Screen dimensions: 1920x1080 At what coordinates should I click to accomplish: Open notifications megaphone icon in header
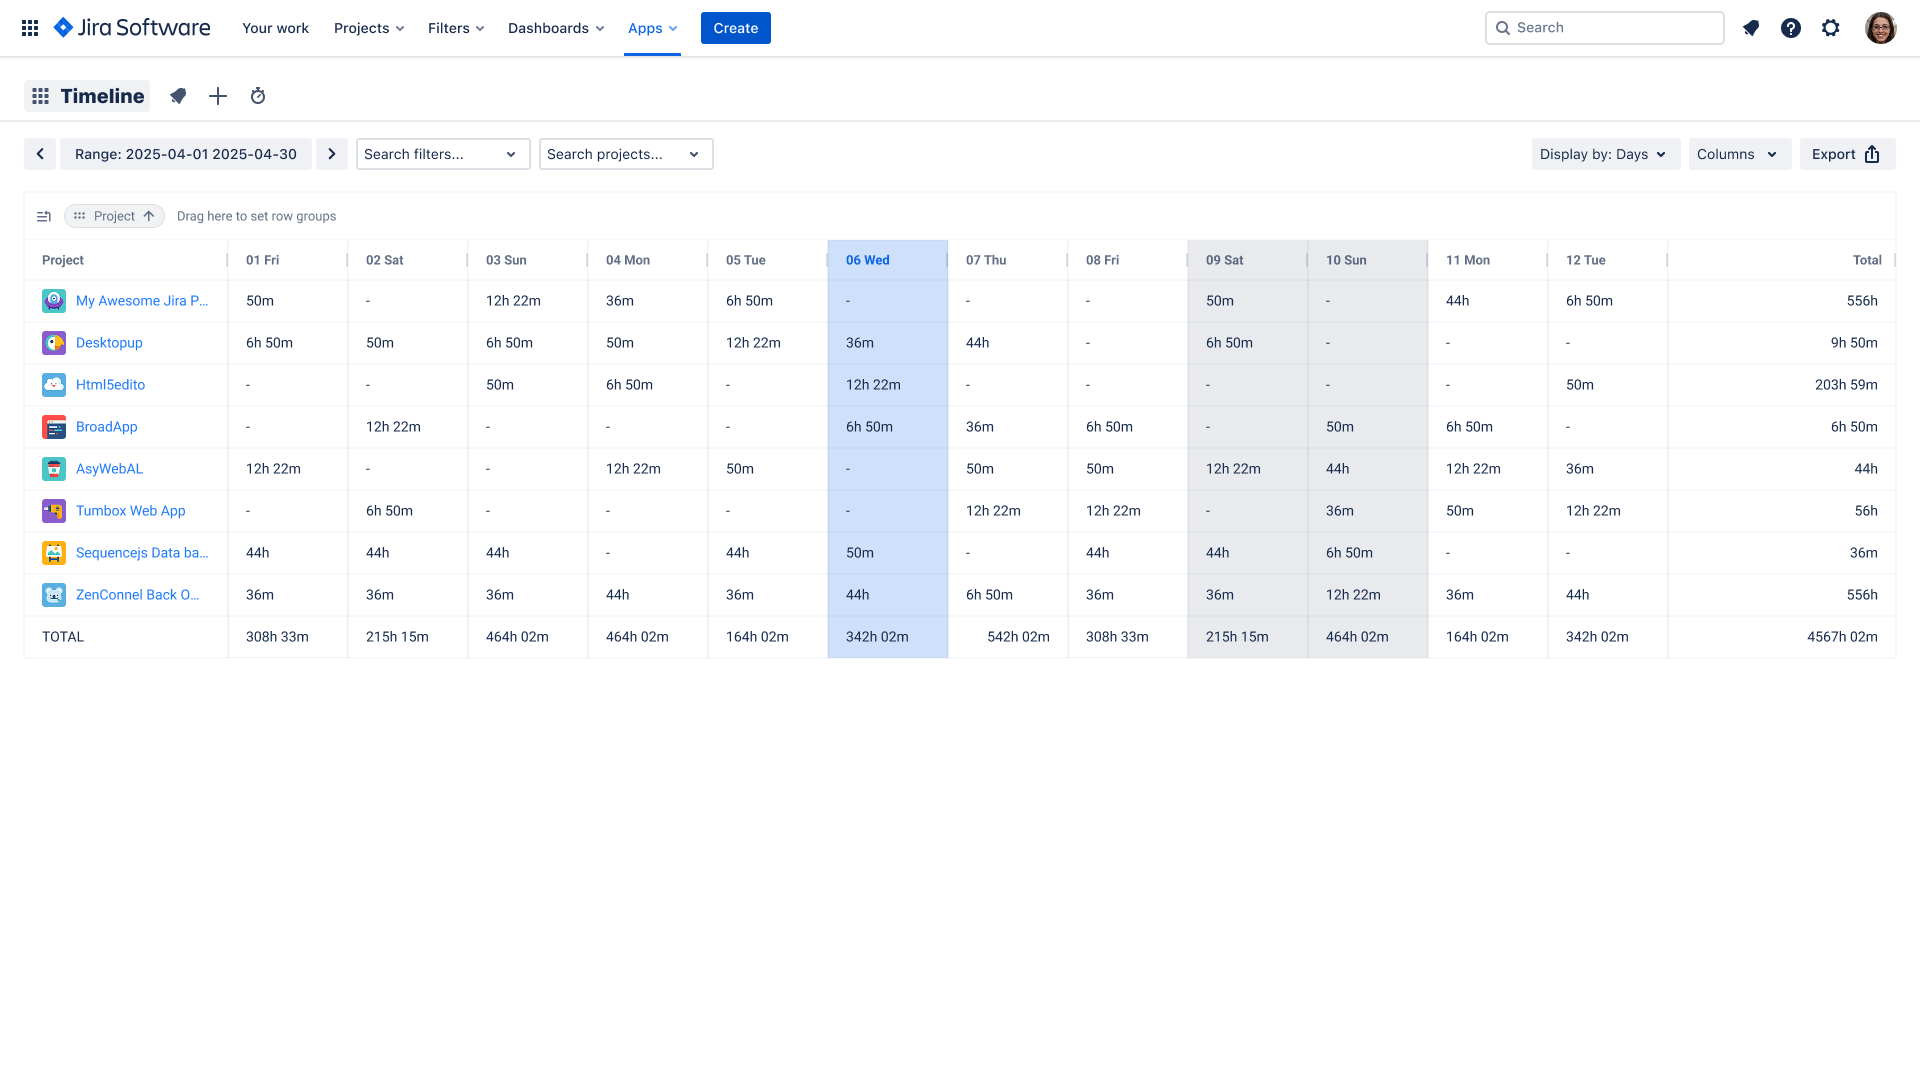click(1751, 28)
